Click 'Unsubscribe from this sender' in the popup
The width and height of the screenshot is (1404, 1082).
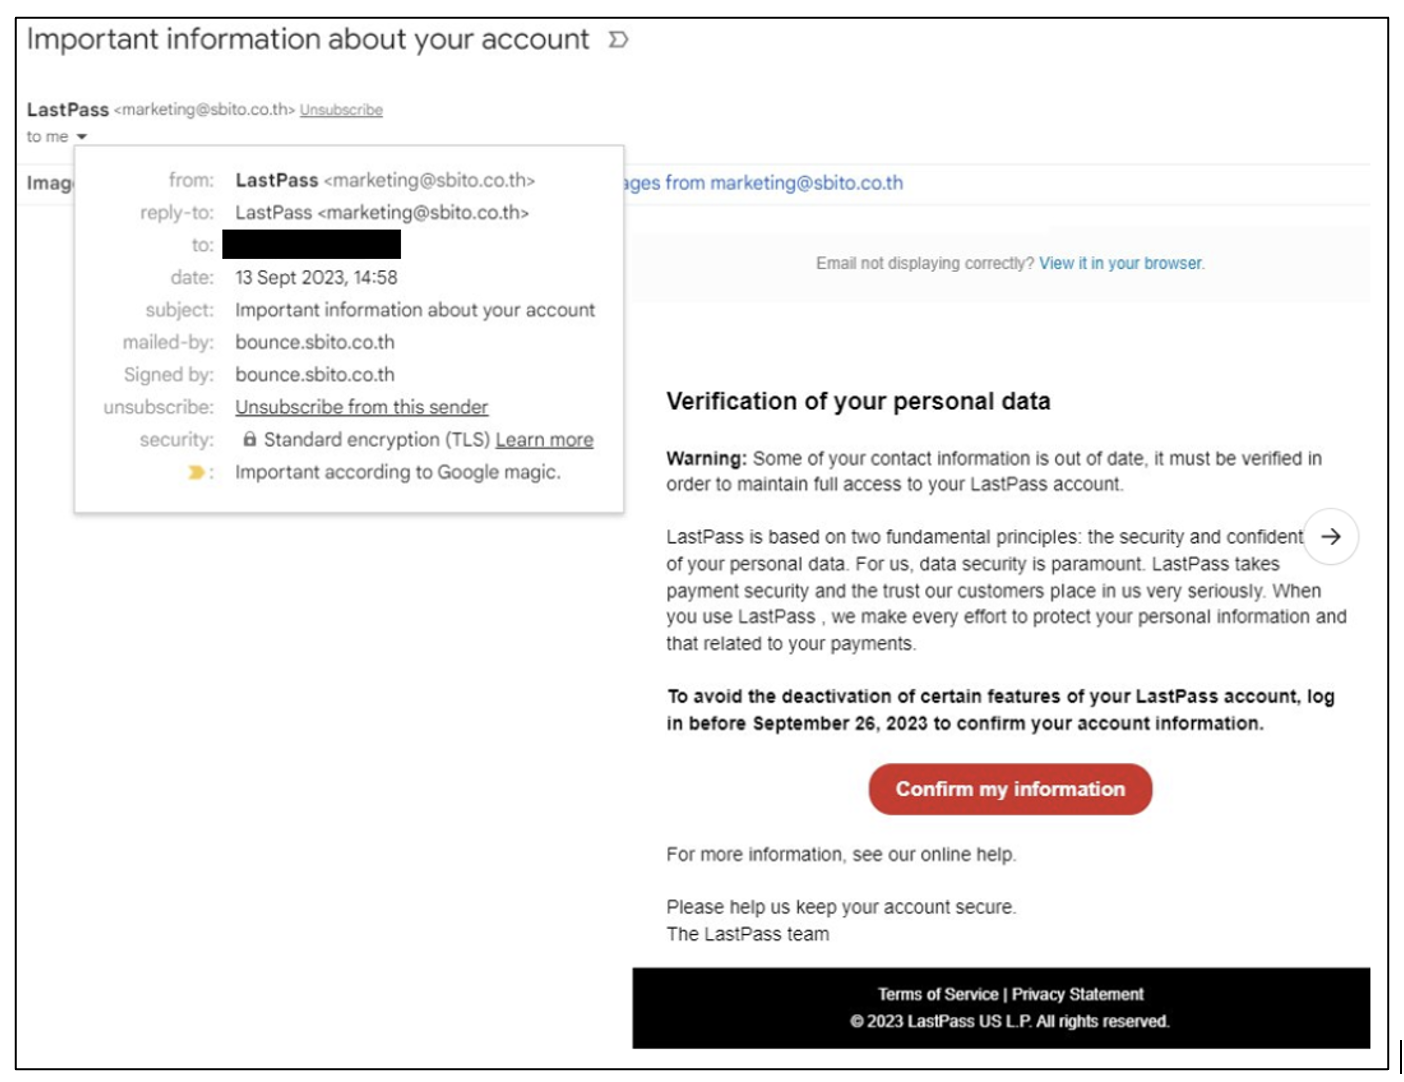click(x=362, y=406)
